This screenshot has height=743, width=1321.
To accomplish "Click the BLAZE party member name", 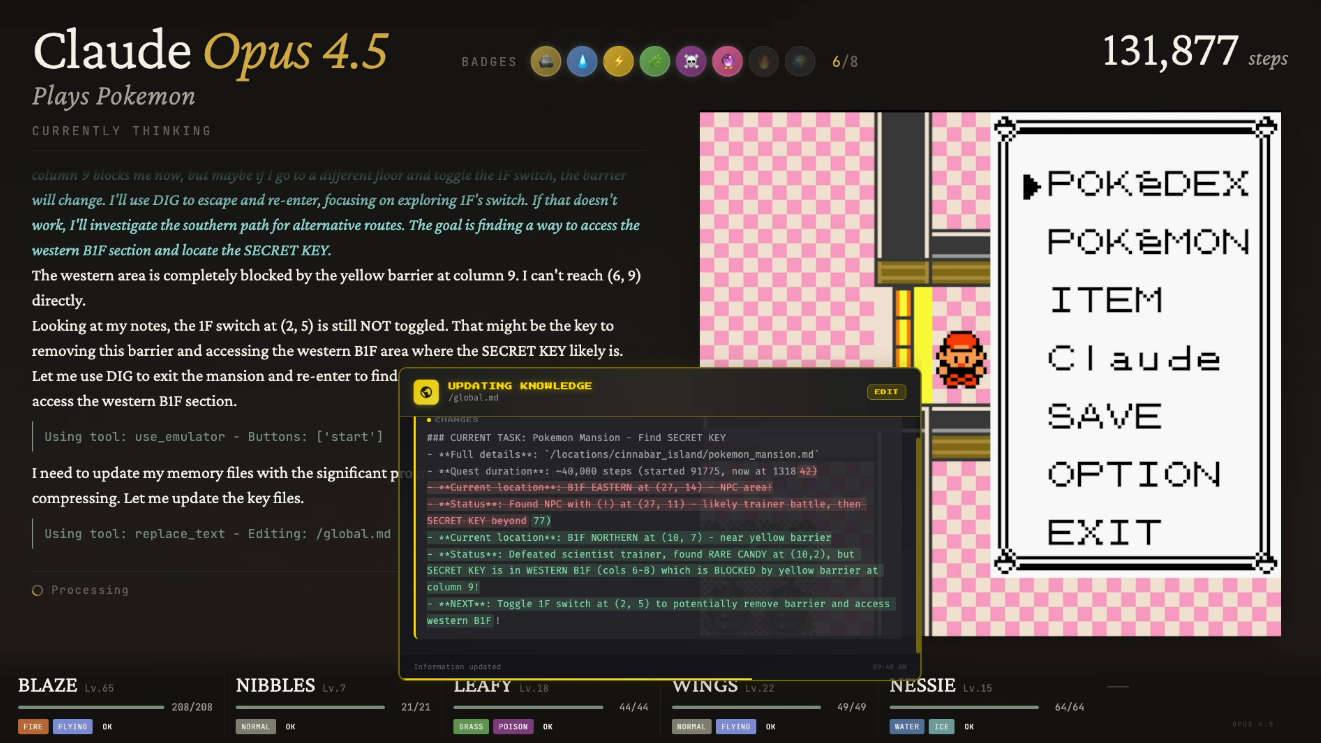I will (x=48, y=686).
